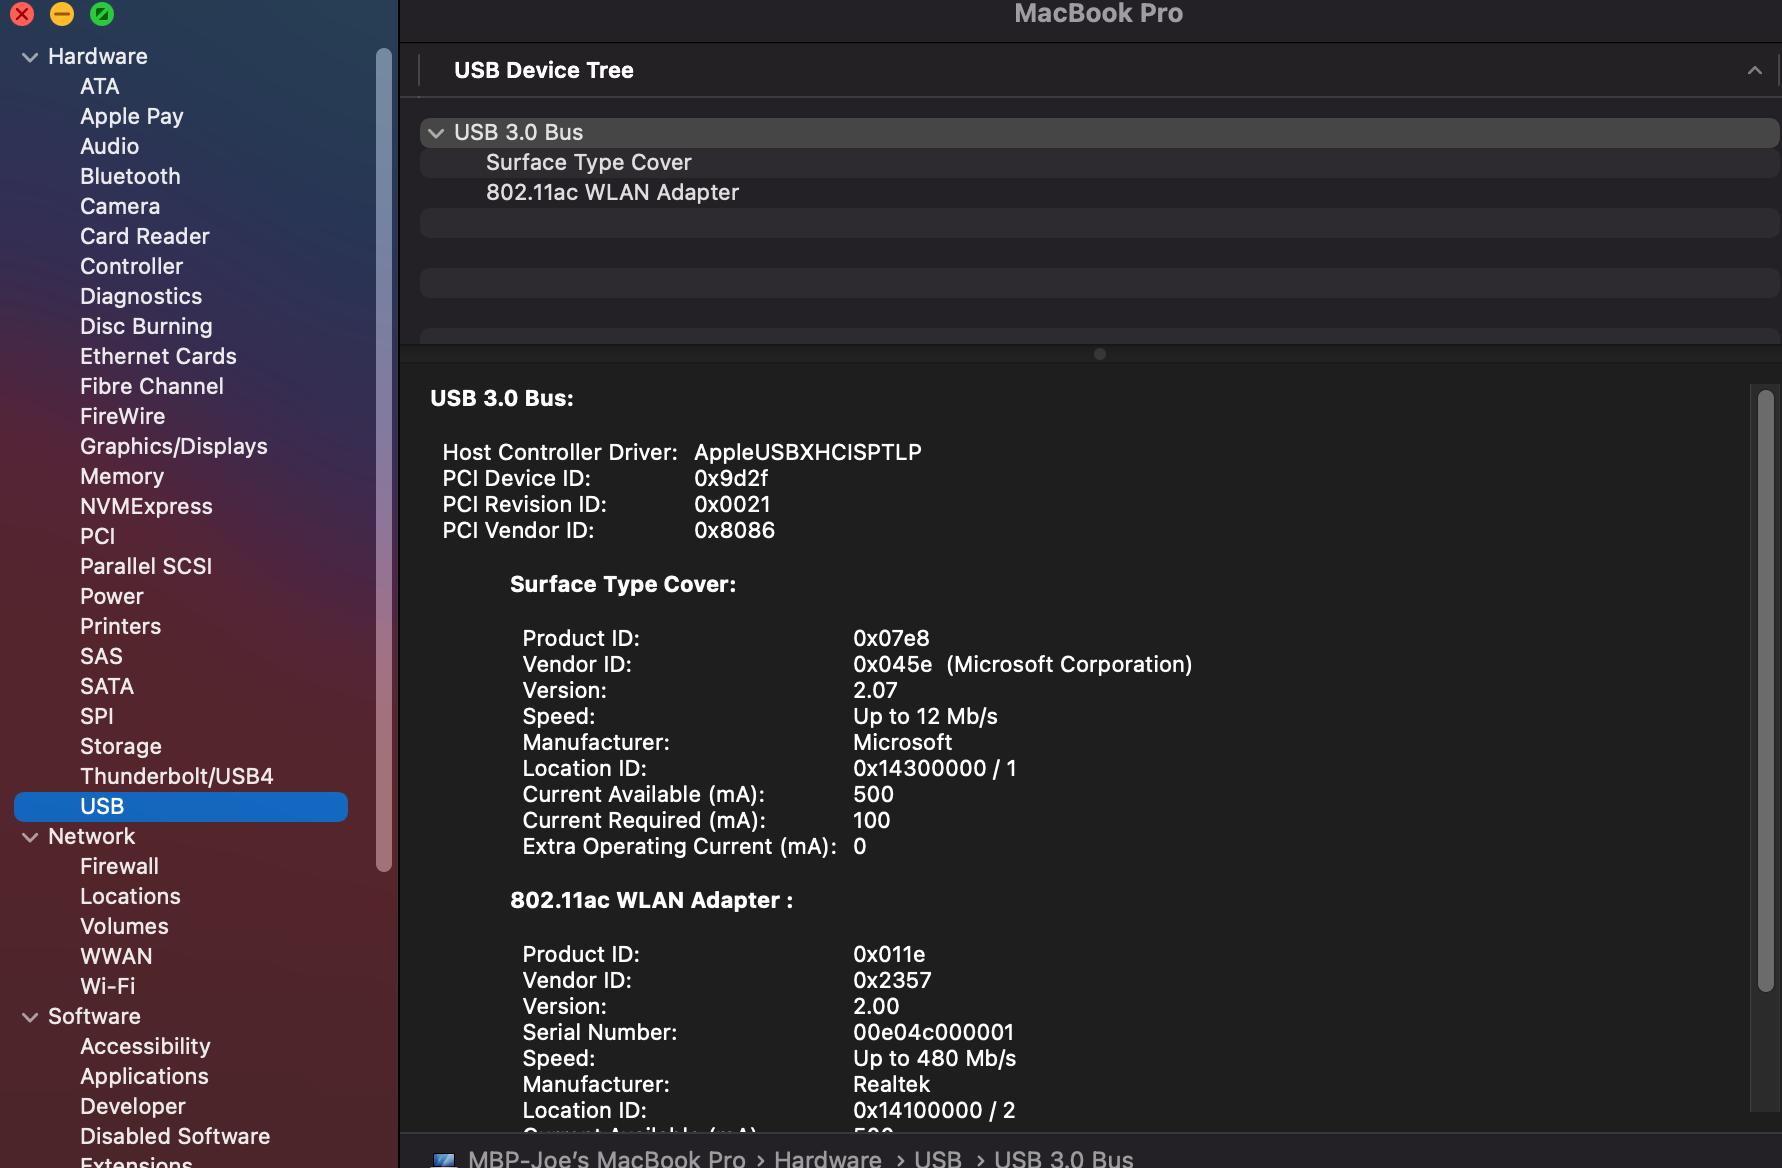
Task: Click Hardware in the bottom path bar
Action: point(828,1158)
